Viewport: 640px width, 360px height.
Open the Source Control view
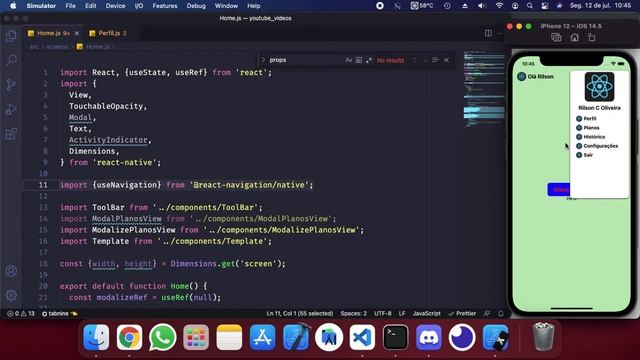[11, 84]
